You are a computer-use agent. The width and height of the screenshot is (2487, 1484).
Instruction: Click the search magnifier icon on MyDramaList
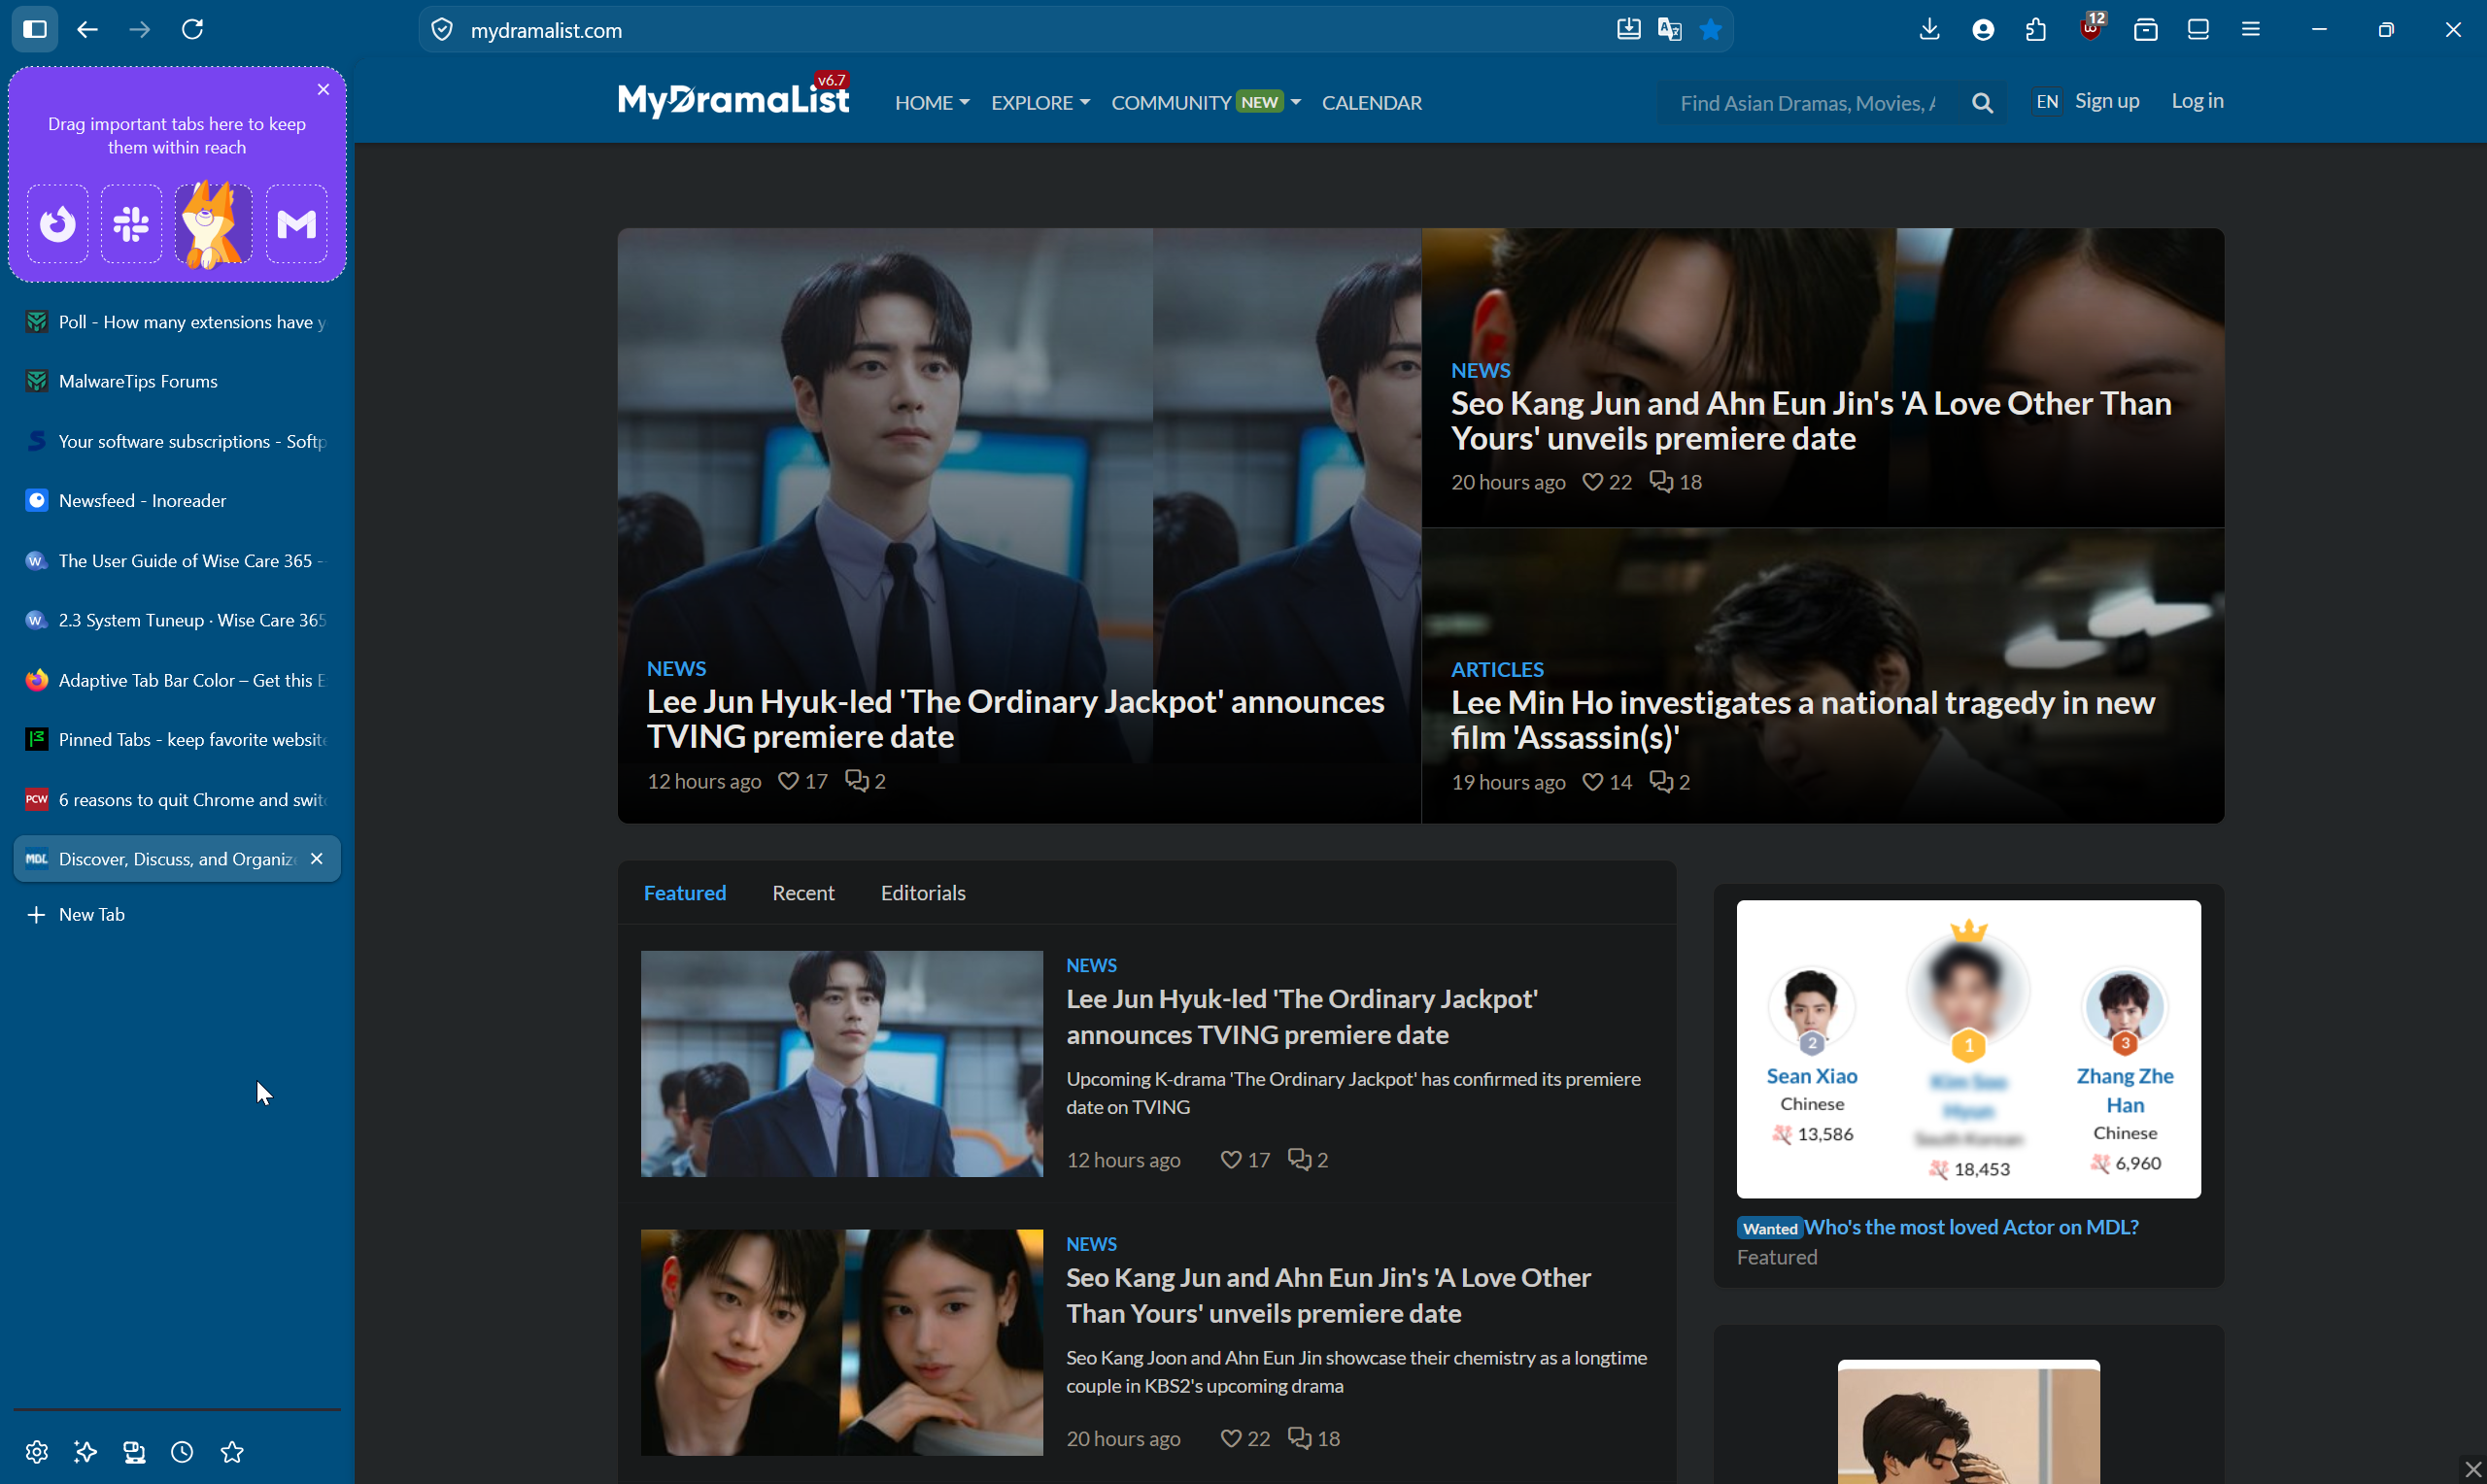[1982, 103]
